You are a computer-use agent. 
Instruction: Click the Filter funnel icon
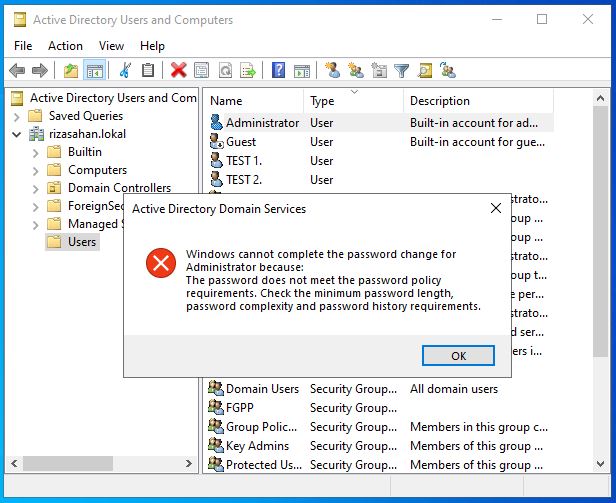(x=402, y=71)
